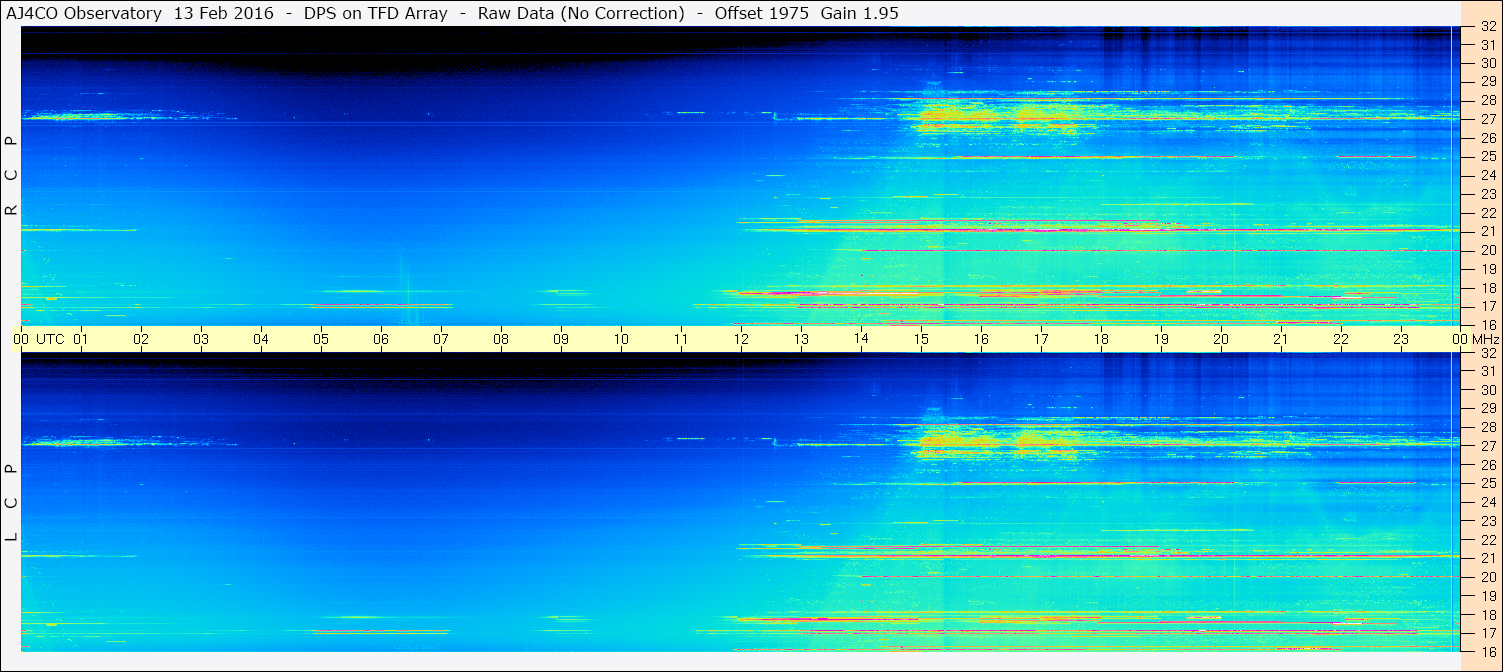Select hour 22 on the UTC time axis
The image size is (1503, 672).
pyautogui.click(x=1341, y=339)
